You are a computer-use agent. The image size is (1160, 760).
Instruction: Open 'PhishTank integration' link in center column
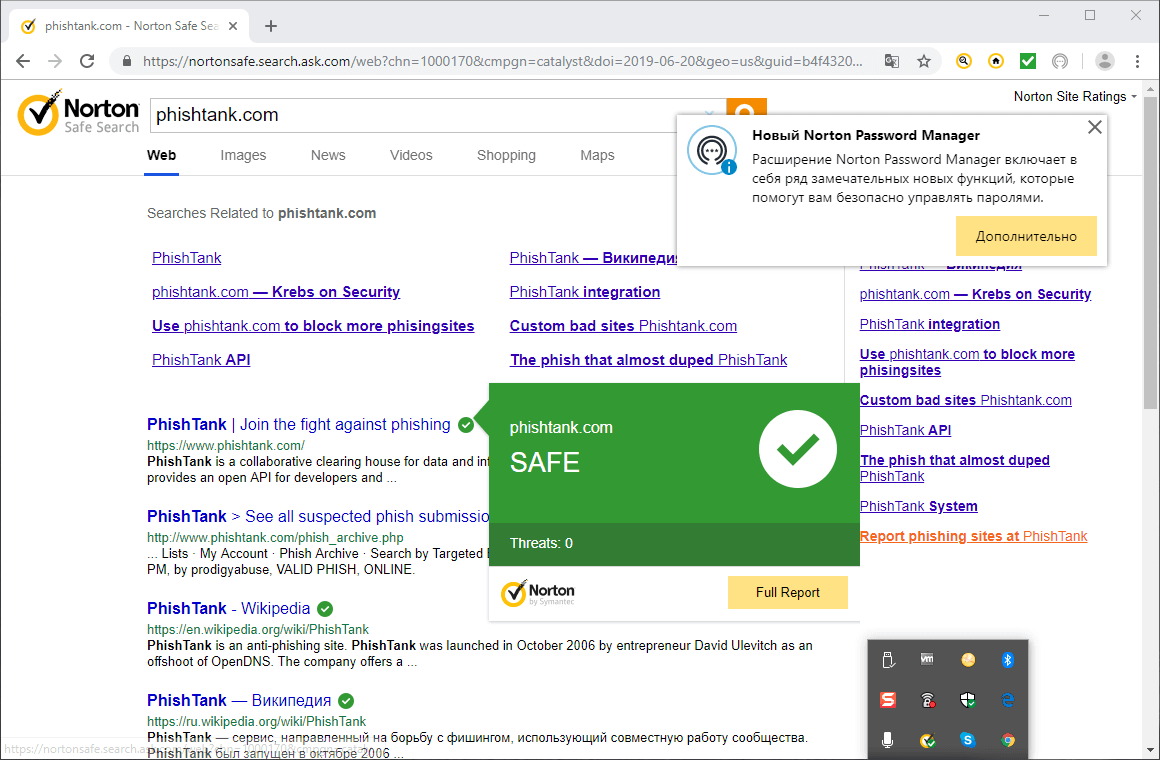(x=584, y=292)
